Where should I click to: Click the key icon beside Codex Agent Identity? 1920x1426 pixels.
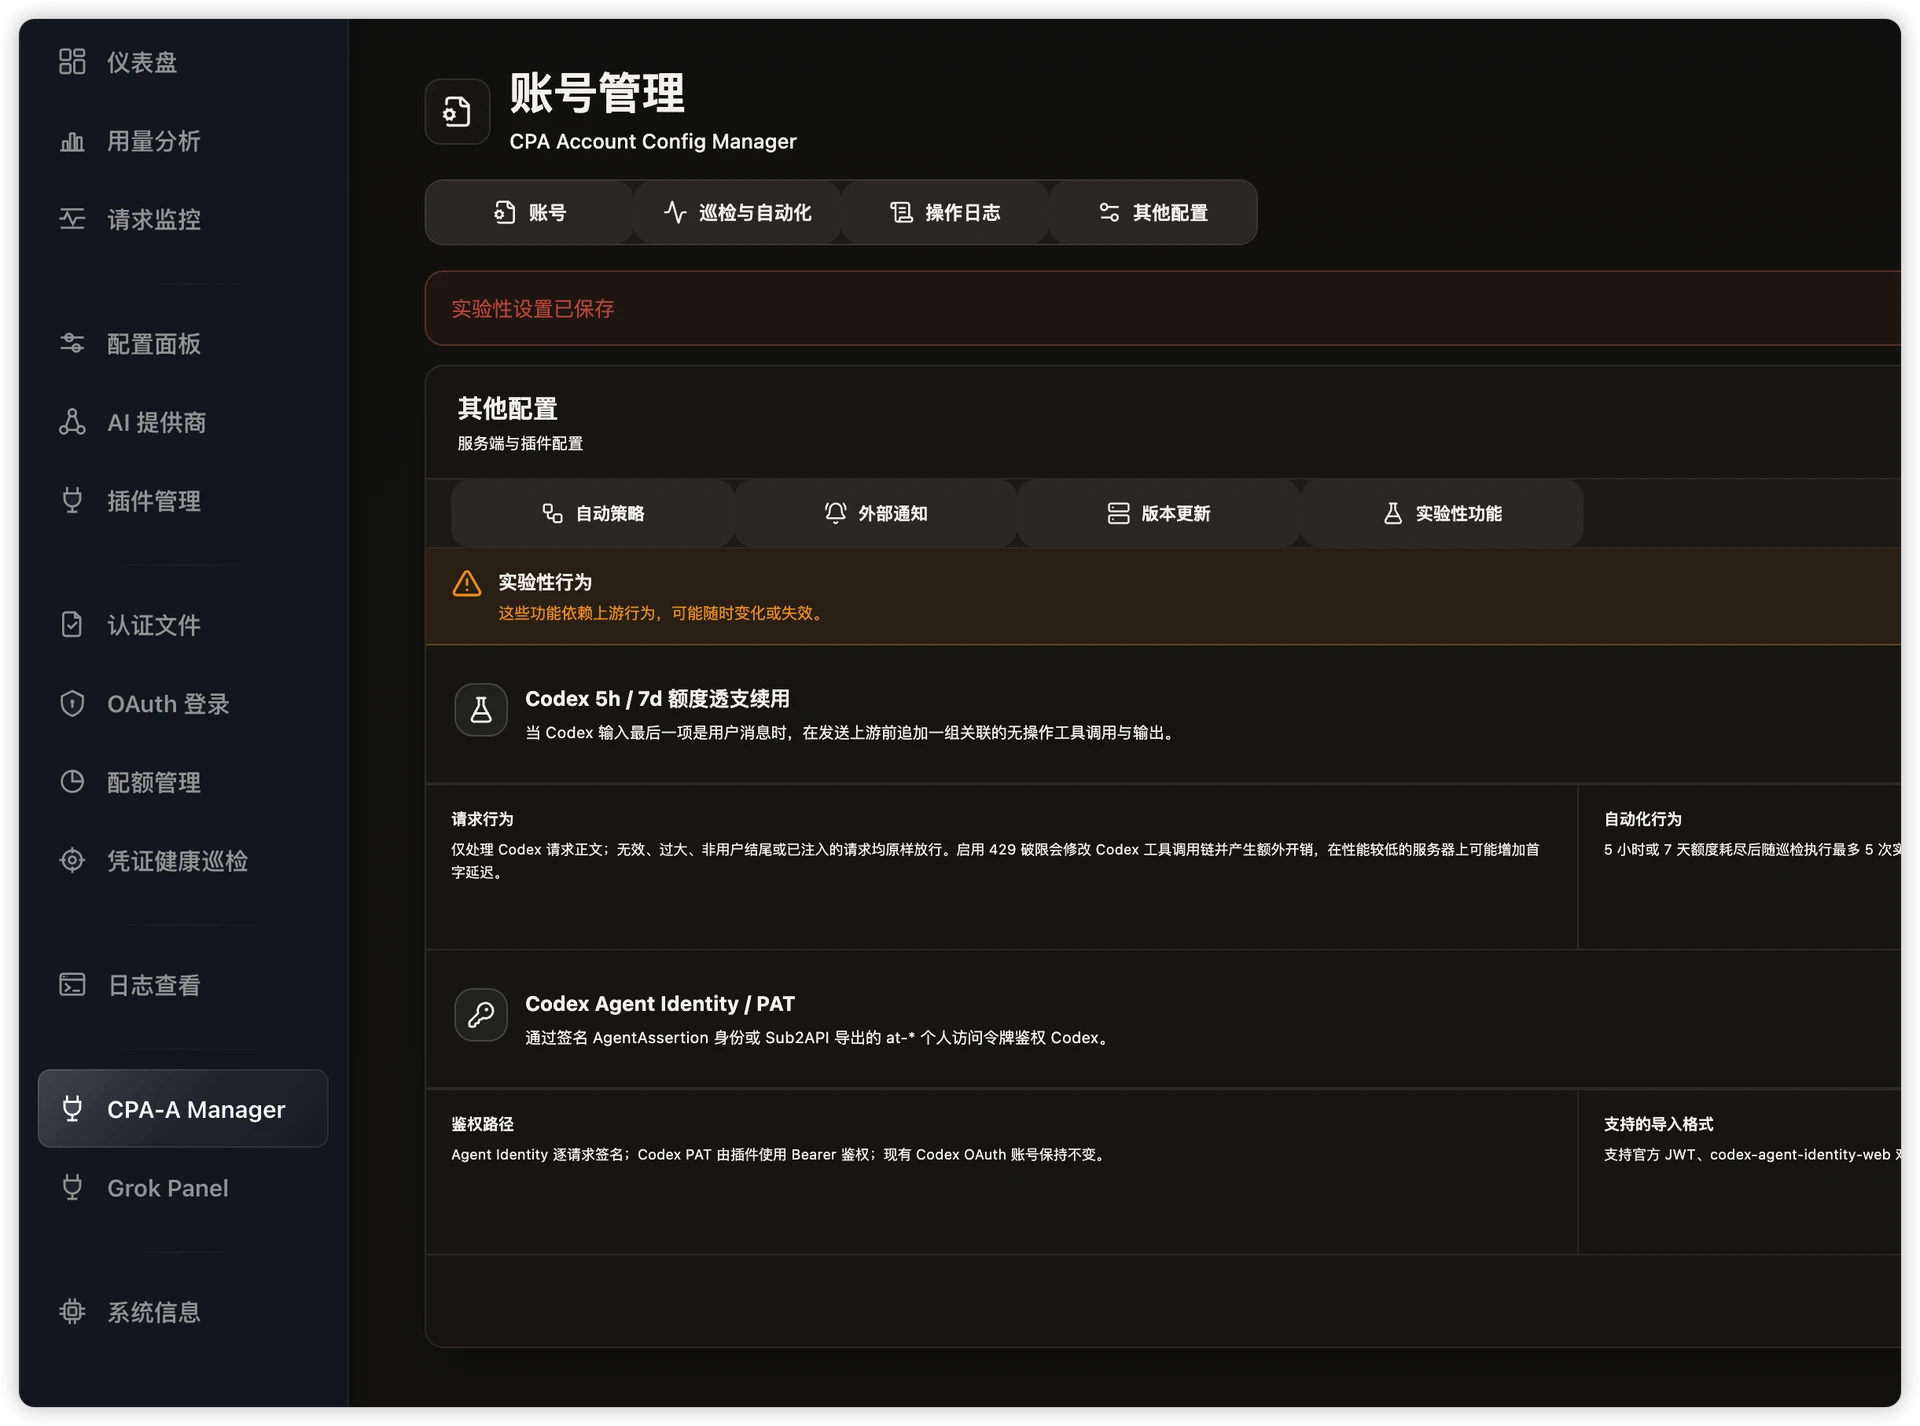(481, 1015)
